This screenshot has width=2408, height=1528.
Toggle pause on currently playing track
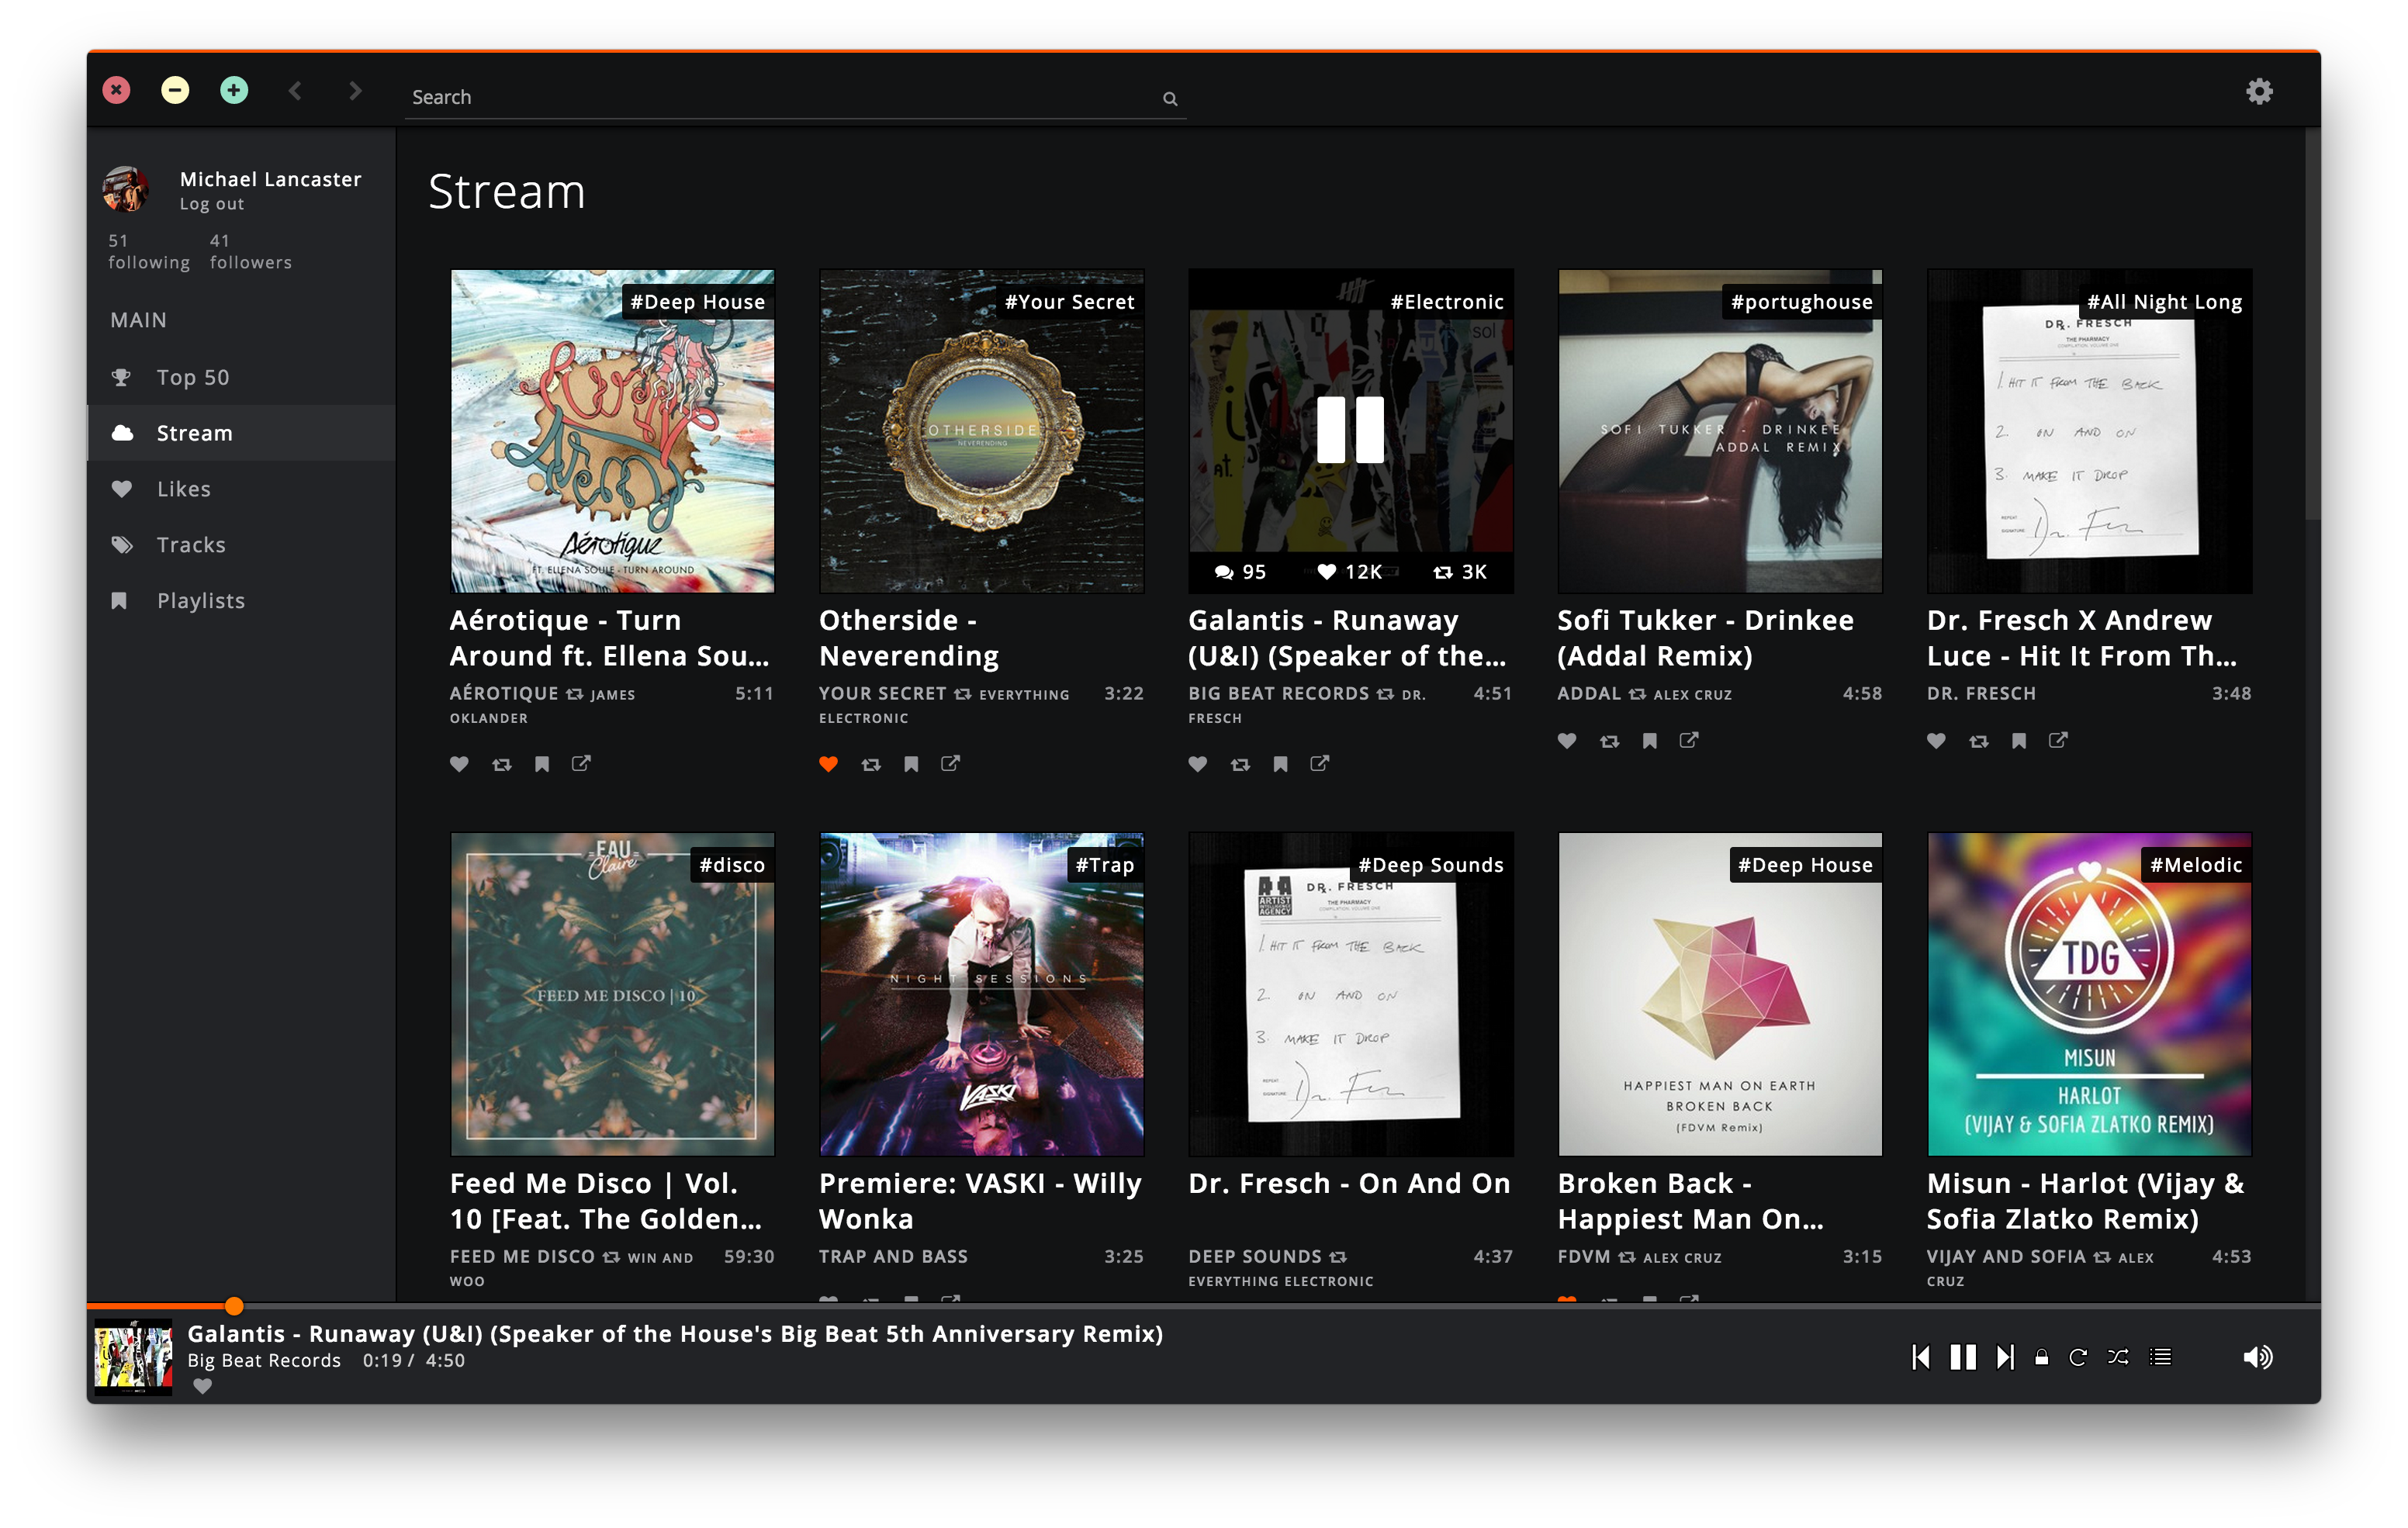click(x=1962, y=1354)
